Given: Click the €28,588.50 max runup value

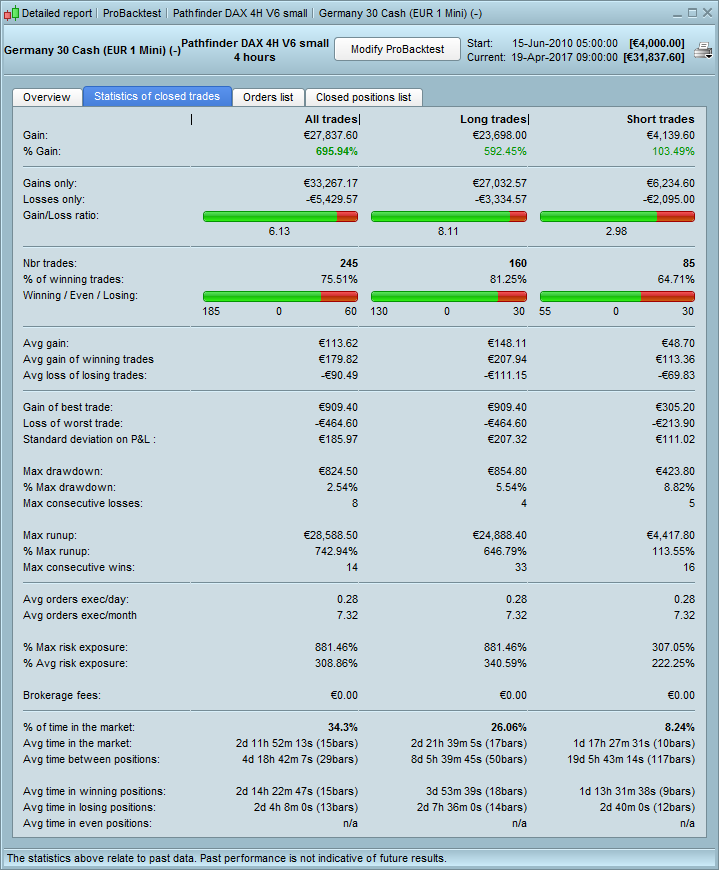Looking at the screenshot, I should pos(331,535).
